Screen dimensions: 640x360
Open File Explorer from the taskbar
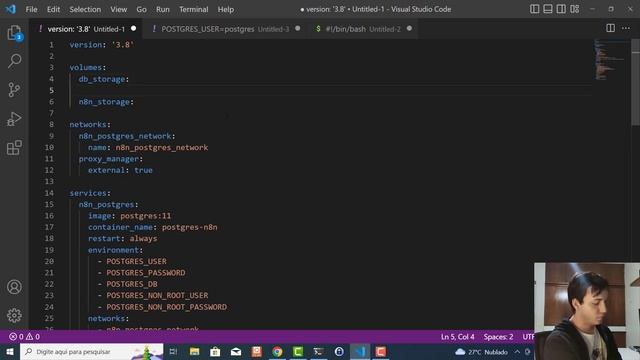tap(194, 351)
